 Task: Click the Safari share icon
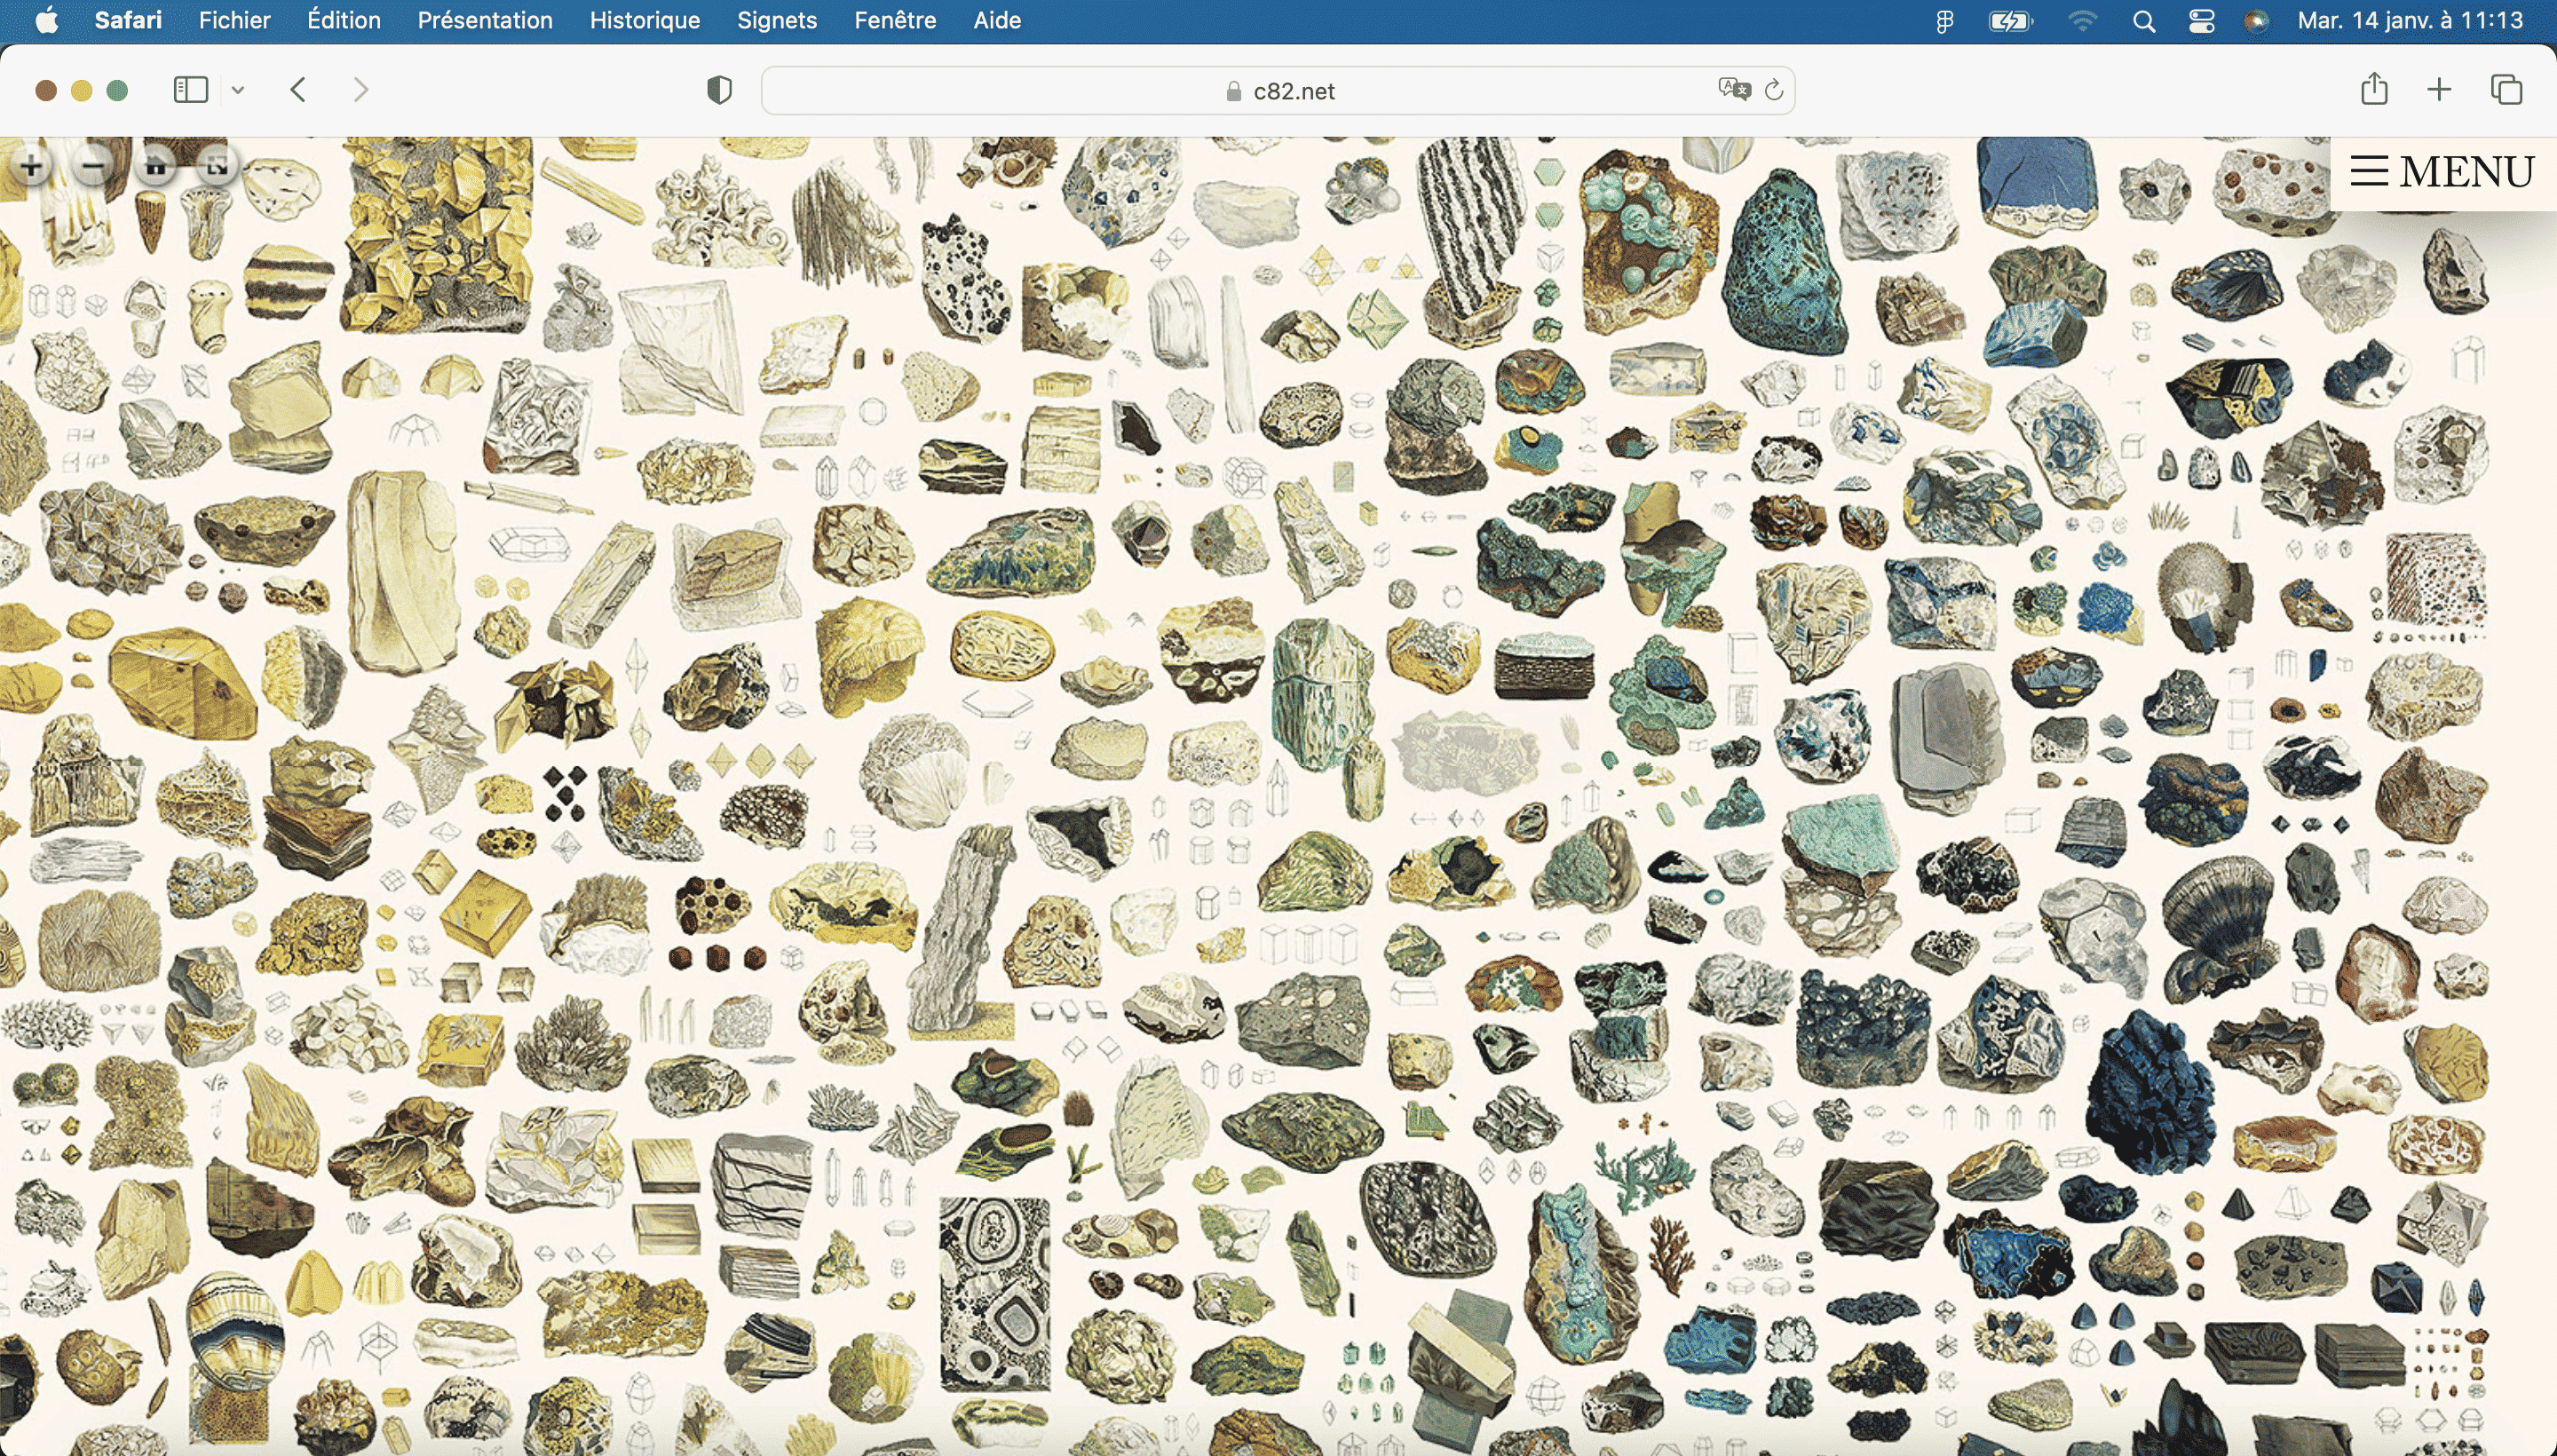click(2374, 90)
